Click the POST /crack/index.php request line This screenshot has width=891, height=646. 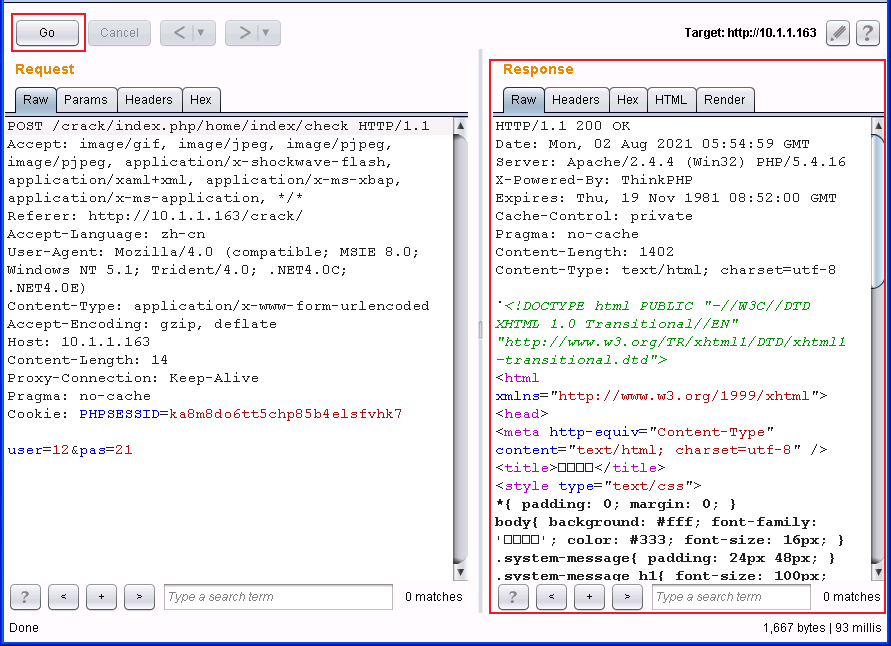219,126
